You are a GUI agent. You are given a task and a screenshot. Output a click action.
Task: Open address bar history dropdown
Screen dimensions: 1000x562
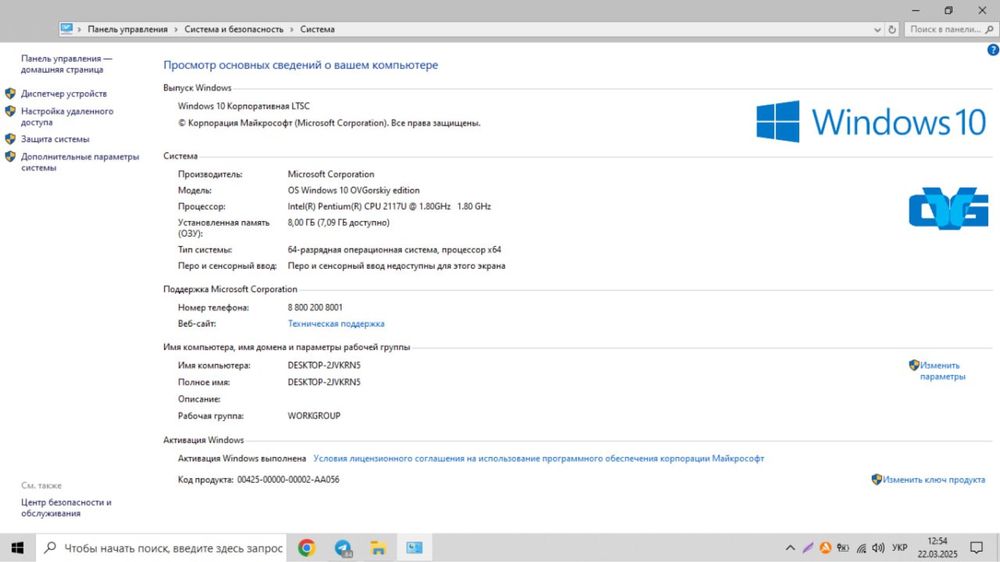tap(877, 29)
